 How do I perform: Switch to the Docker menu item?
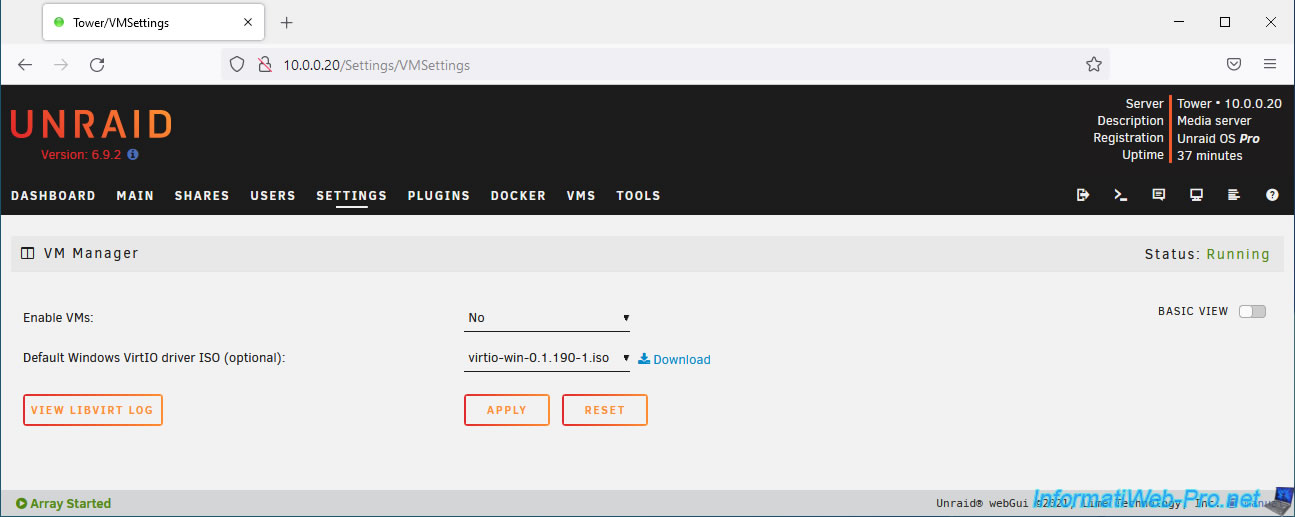[x=518, y=196]
